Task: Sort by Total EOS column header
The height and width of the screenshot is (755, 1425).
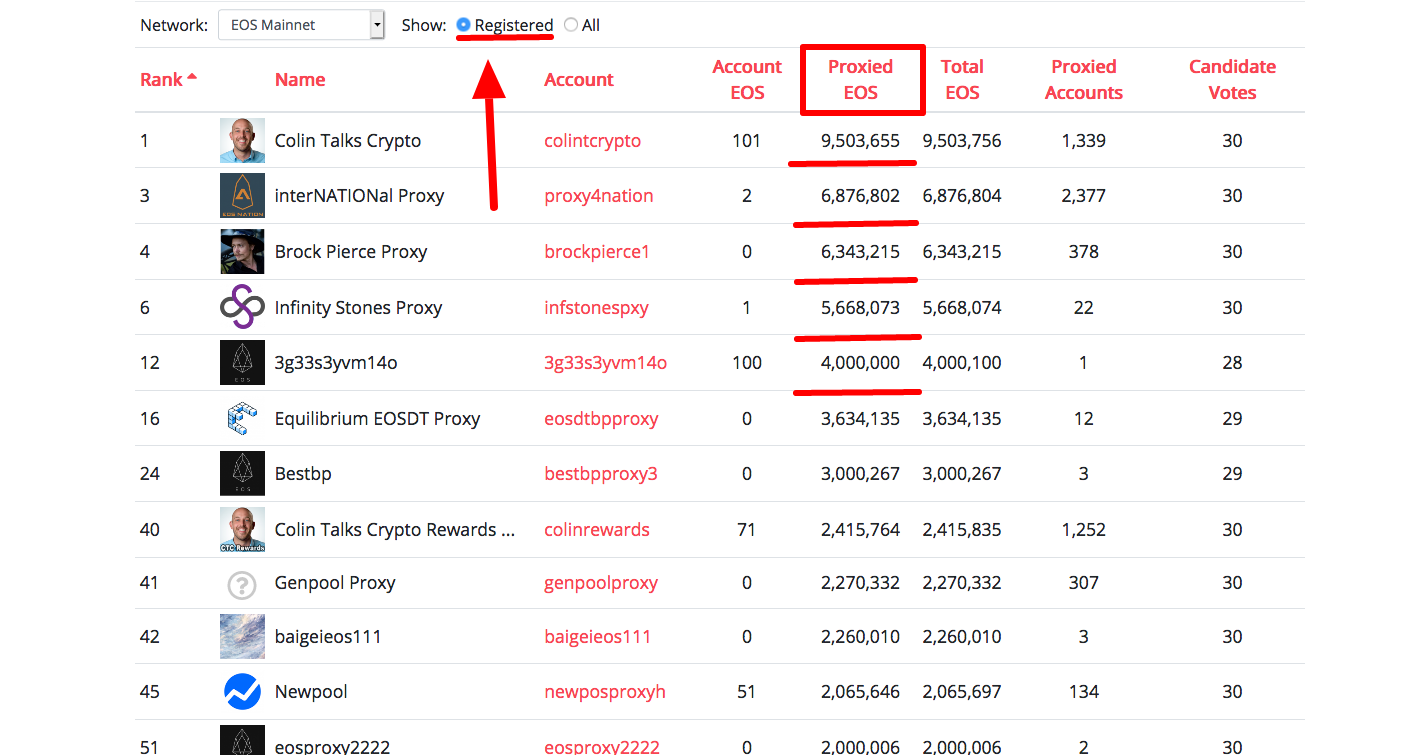Action: 962,79
